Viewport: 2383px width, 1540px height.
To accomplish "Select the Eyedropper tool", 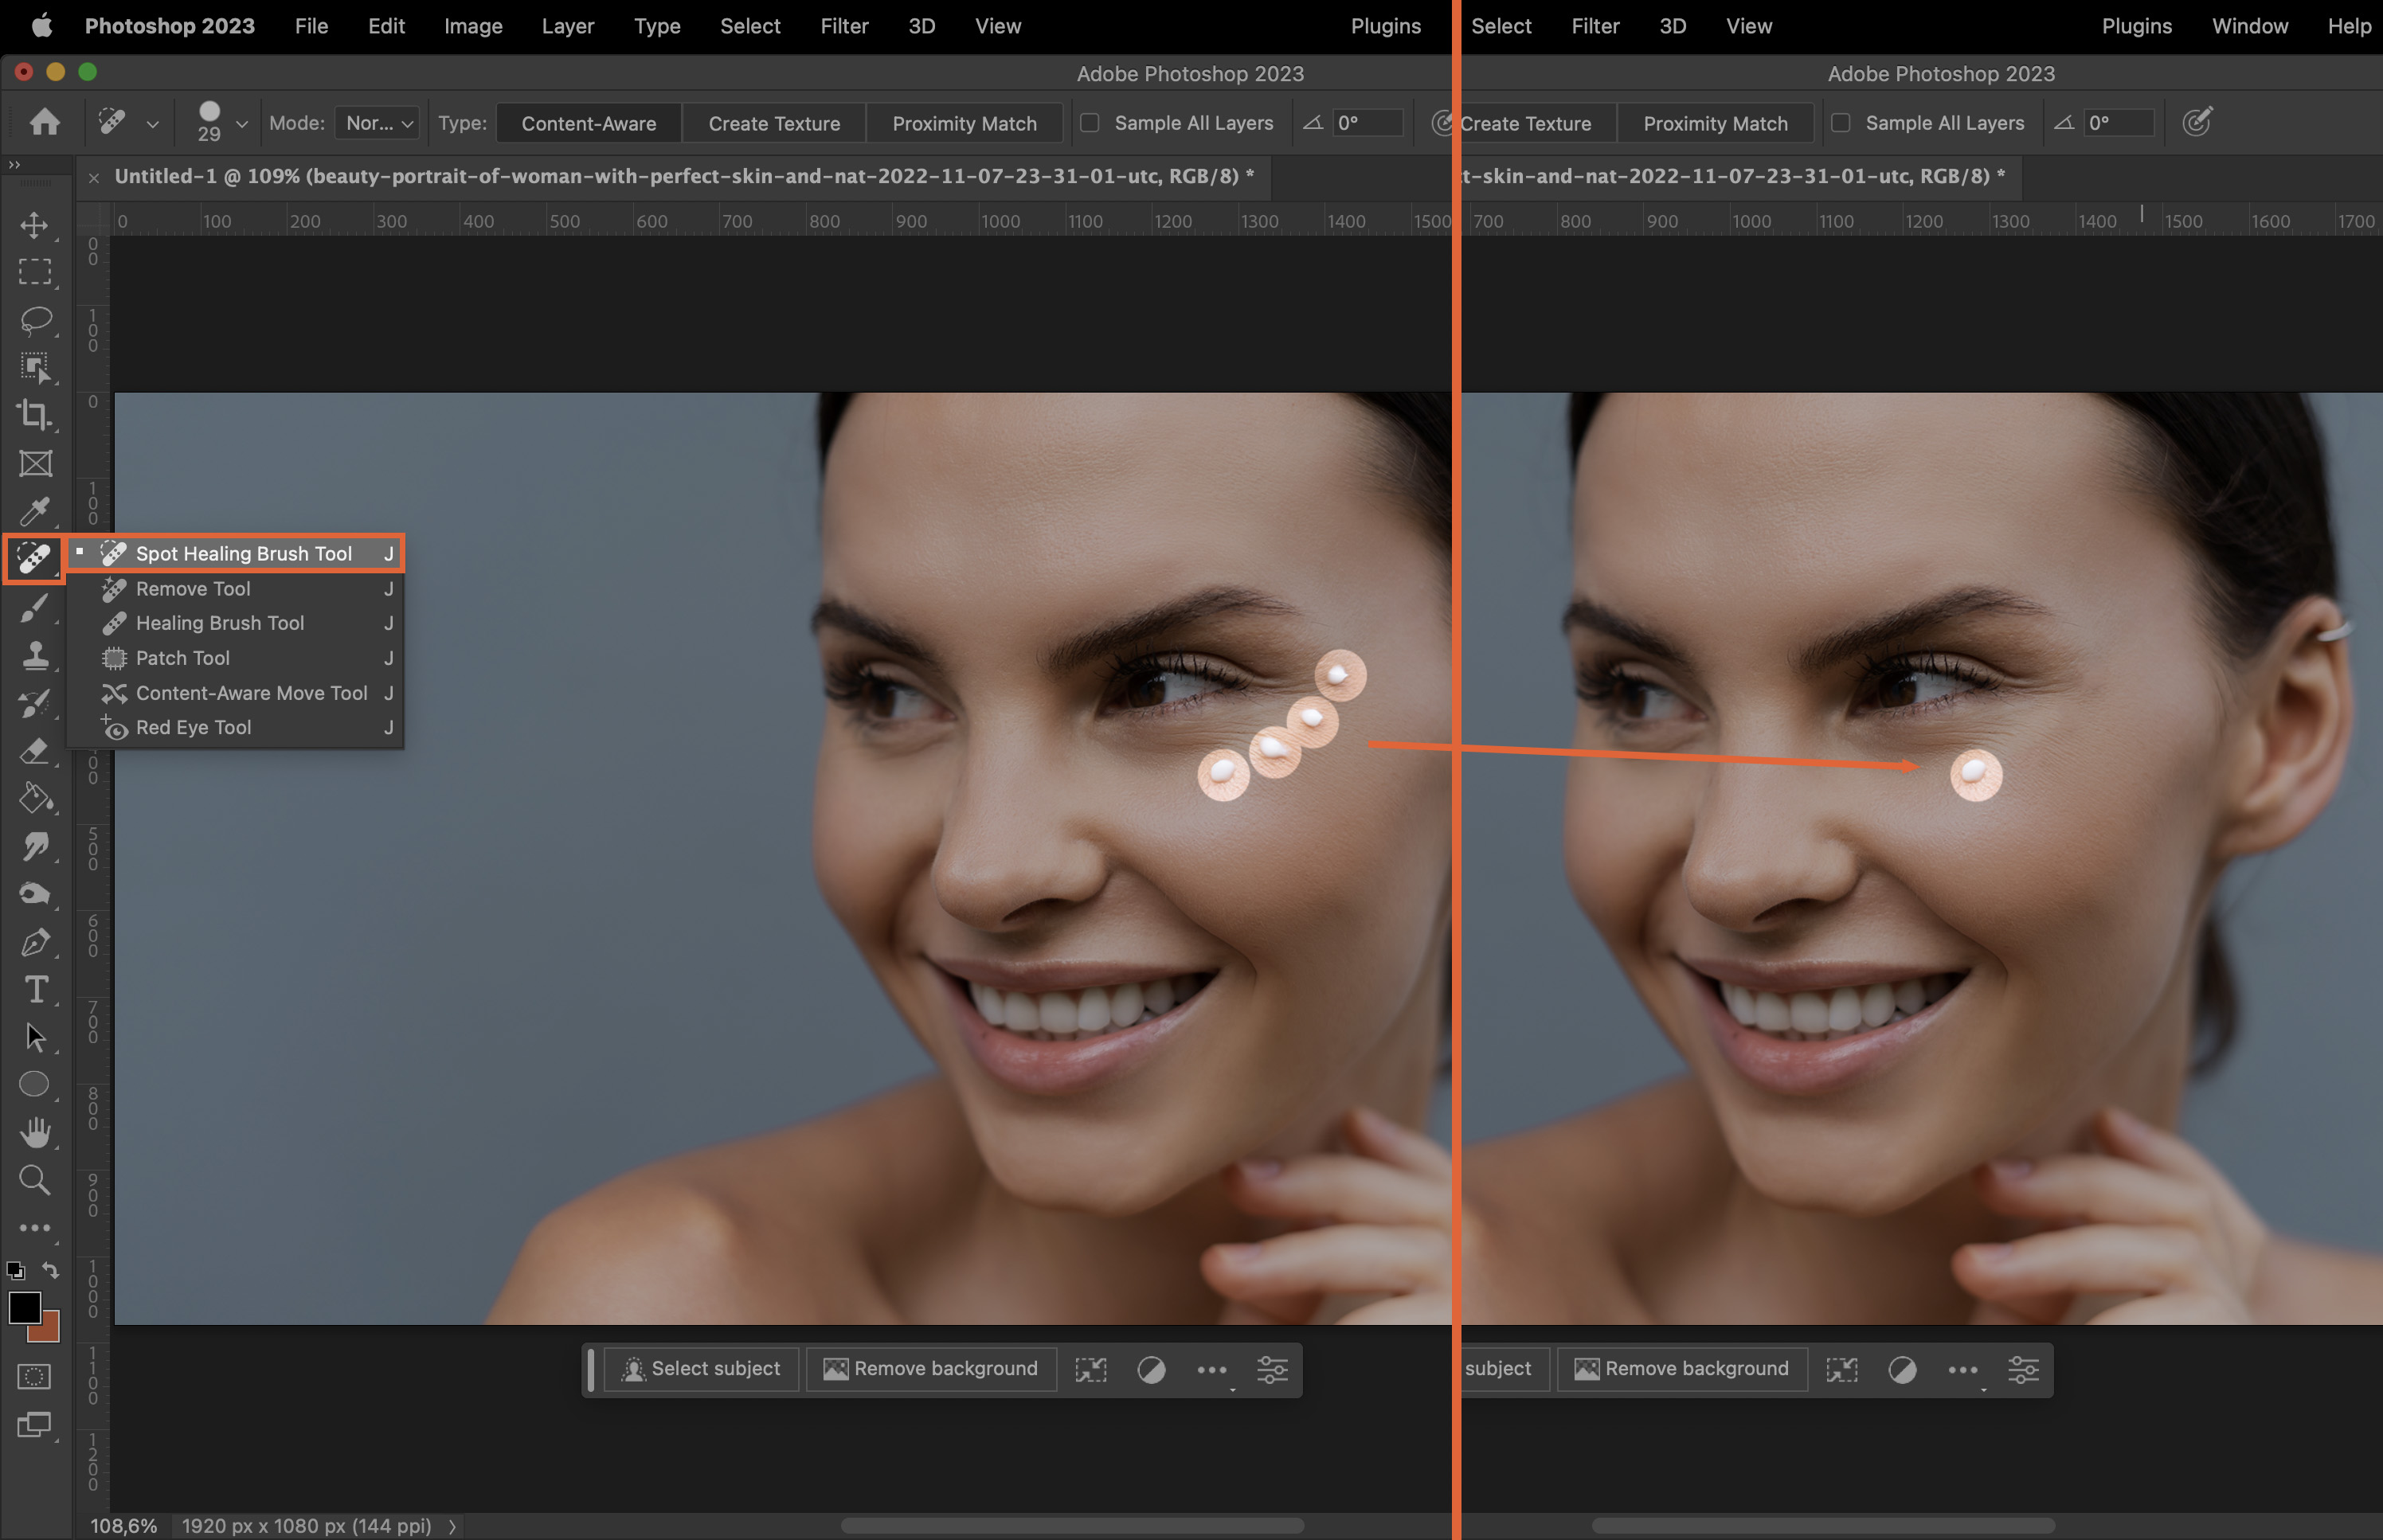I will pos(35,511).
